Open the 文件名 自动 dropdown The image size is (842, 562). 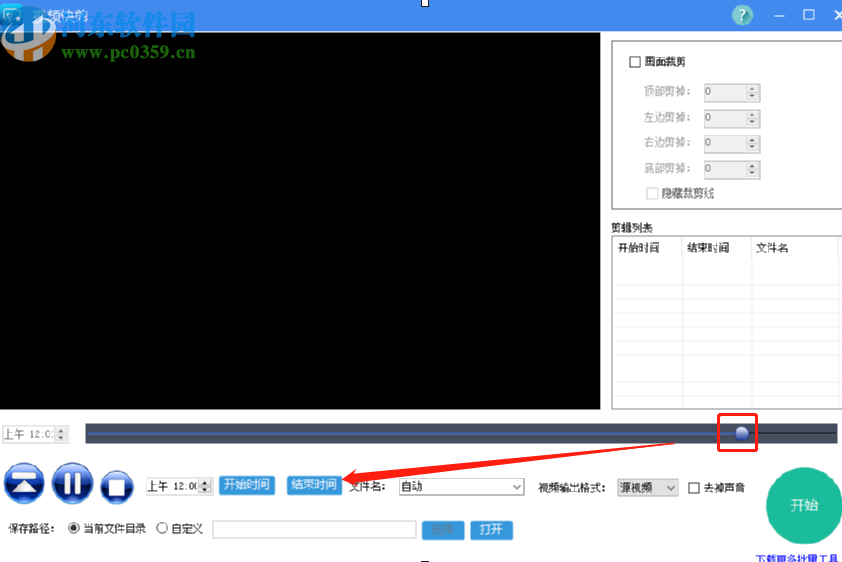pos(461,487)
